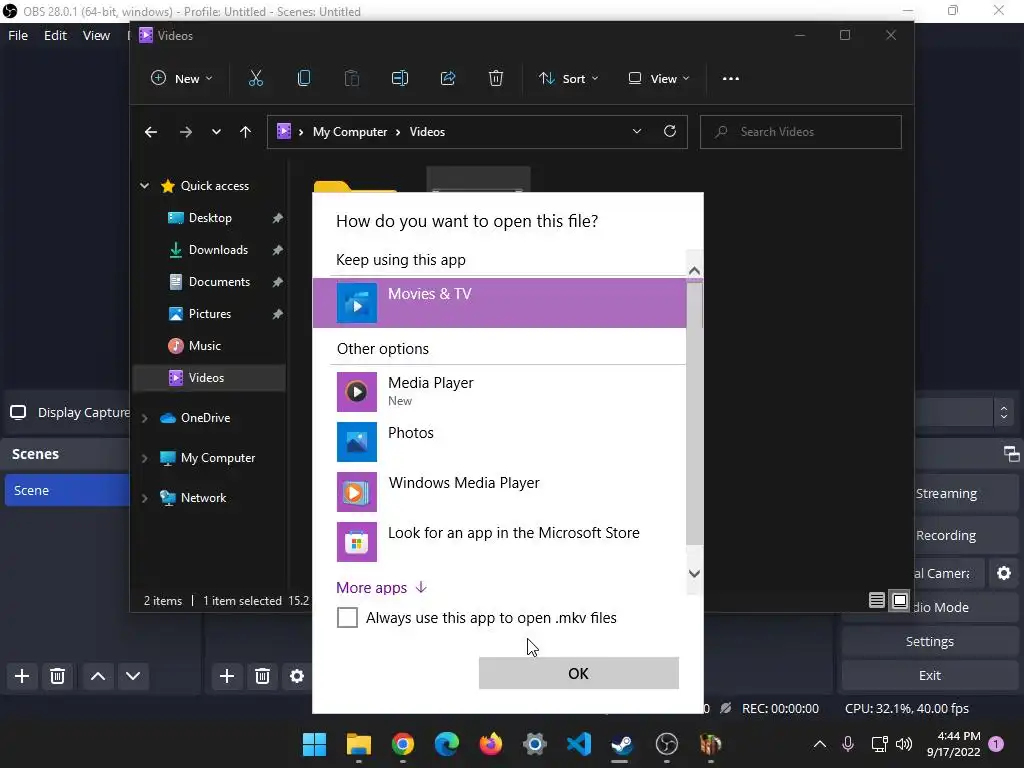
Task: Open OBS View menu
Action: [96, 35]
